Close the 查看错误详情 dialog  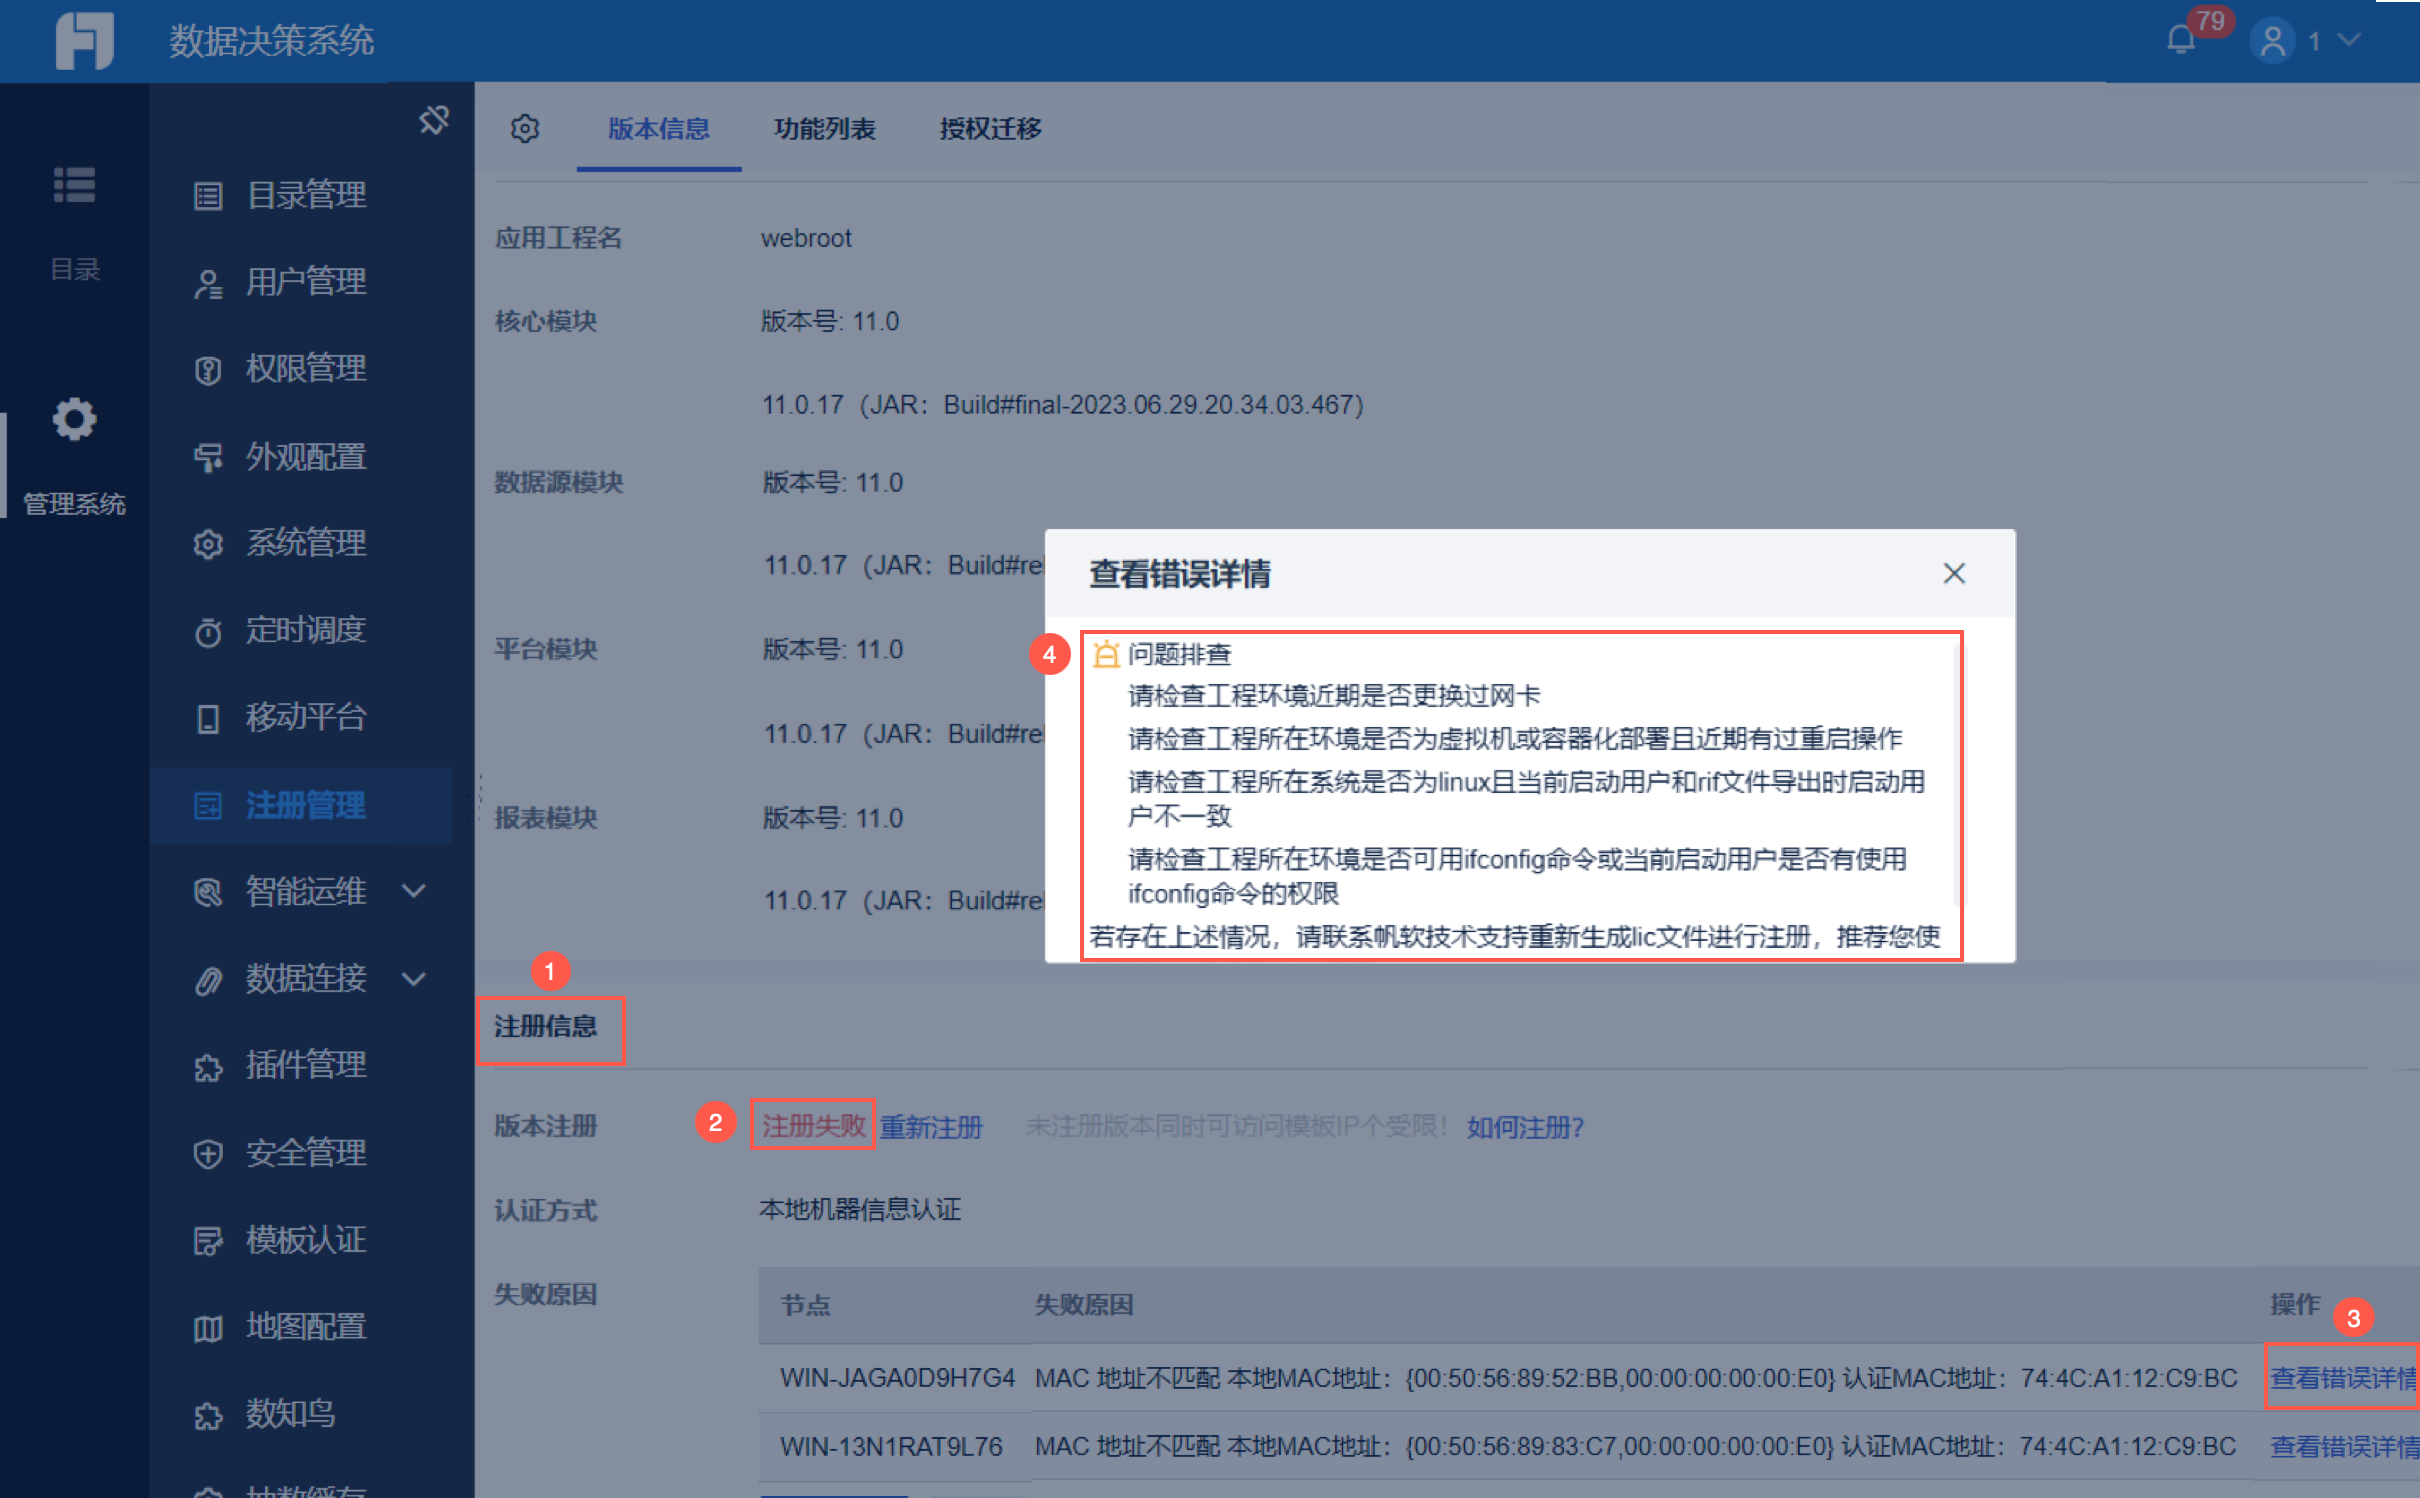coord(1953,573)
